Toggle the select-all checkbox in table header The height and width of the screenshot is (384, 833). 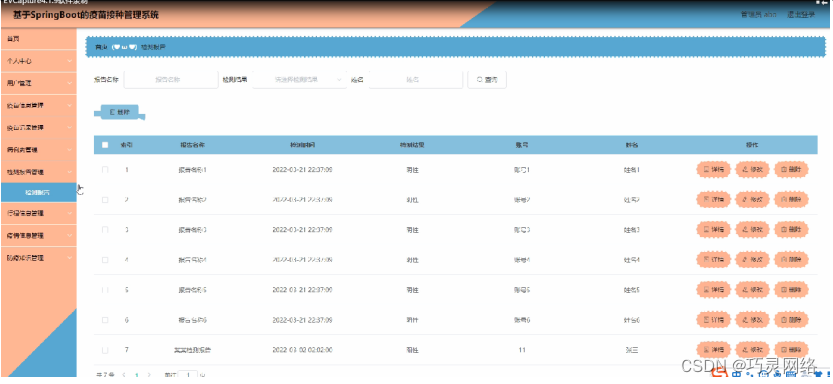point(105,144)
